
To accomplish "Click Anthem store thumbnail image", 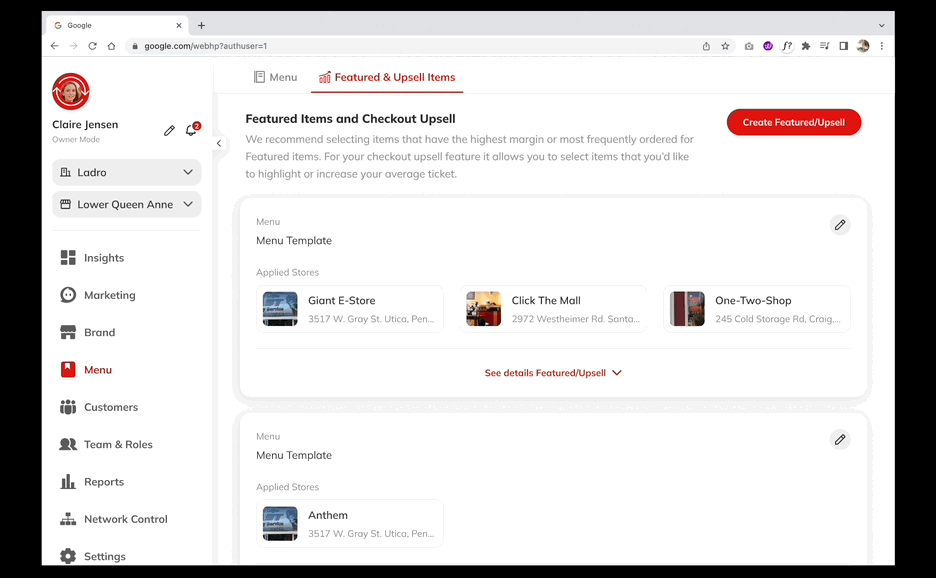I will (x=280, y=524).
